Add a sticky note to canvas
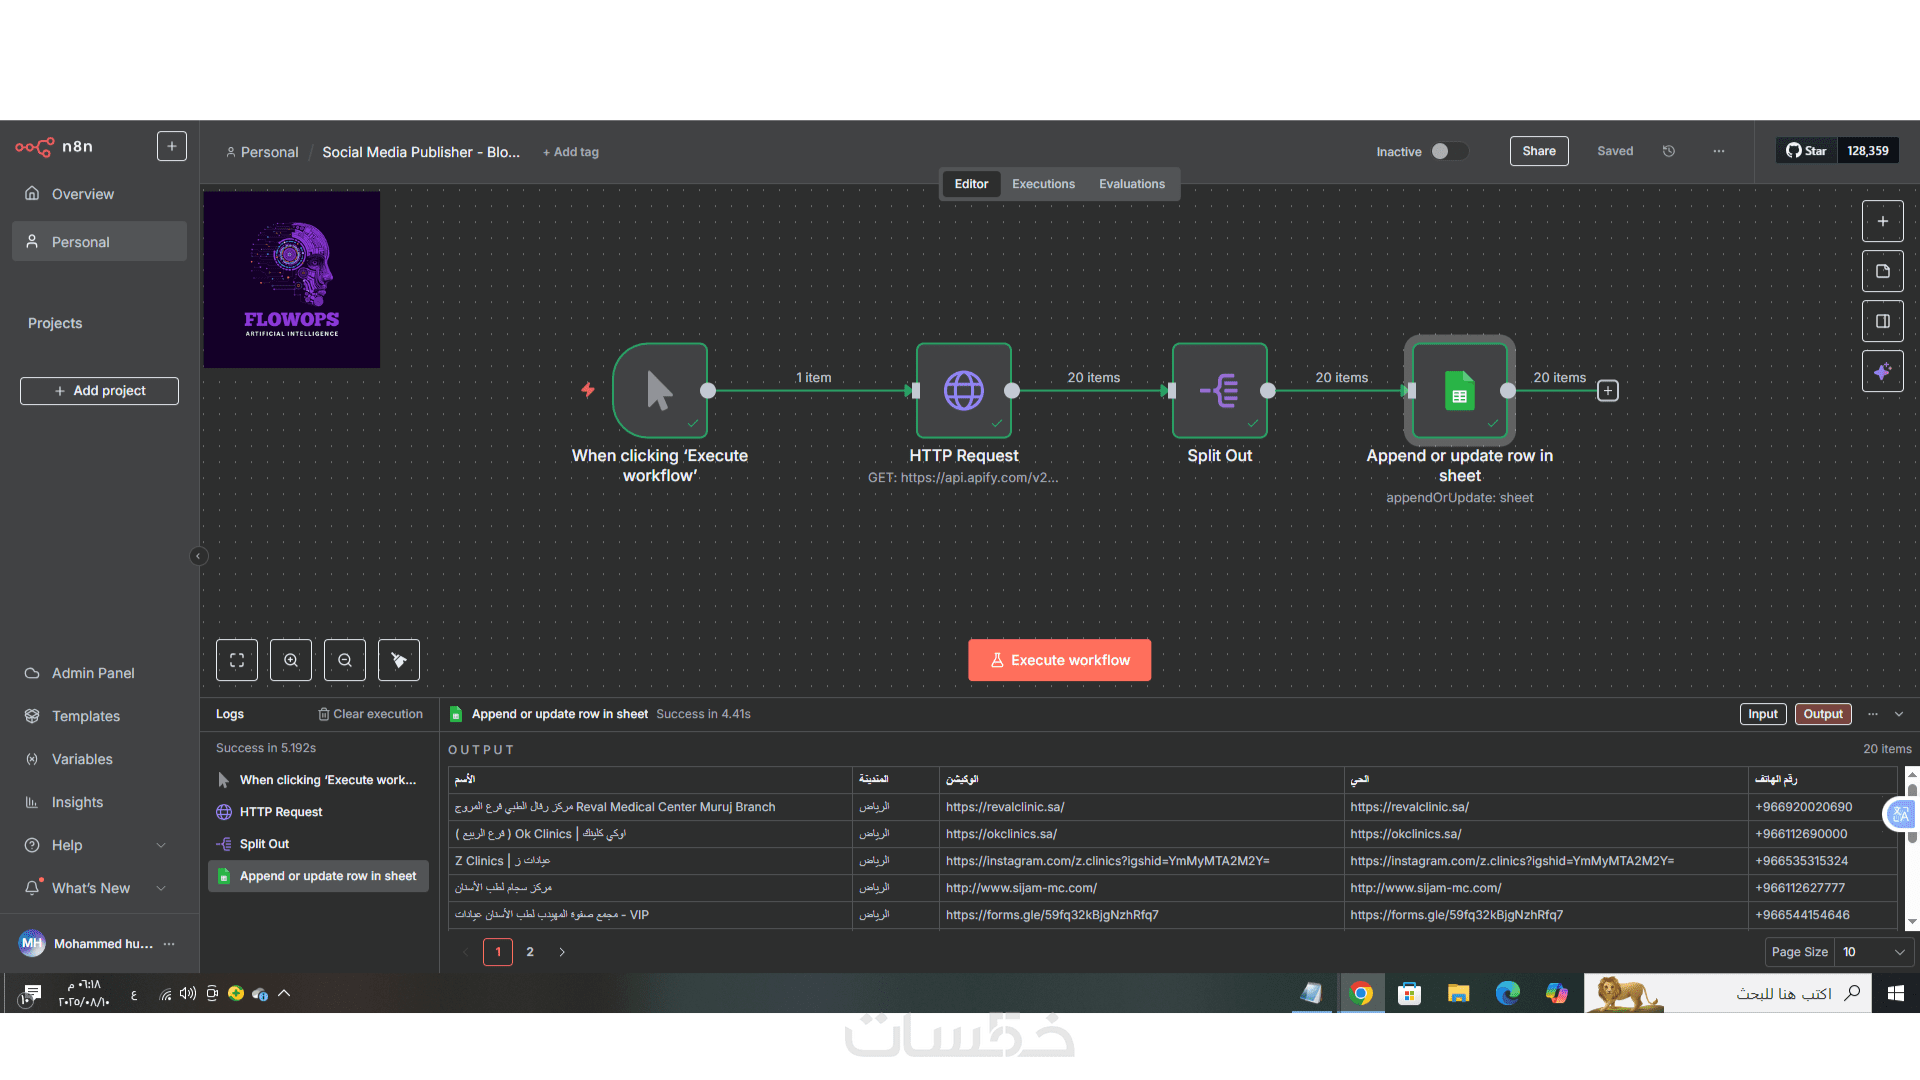 coord(1882,271)
